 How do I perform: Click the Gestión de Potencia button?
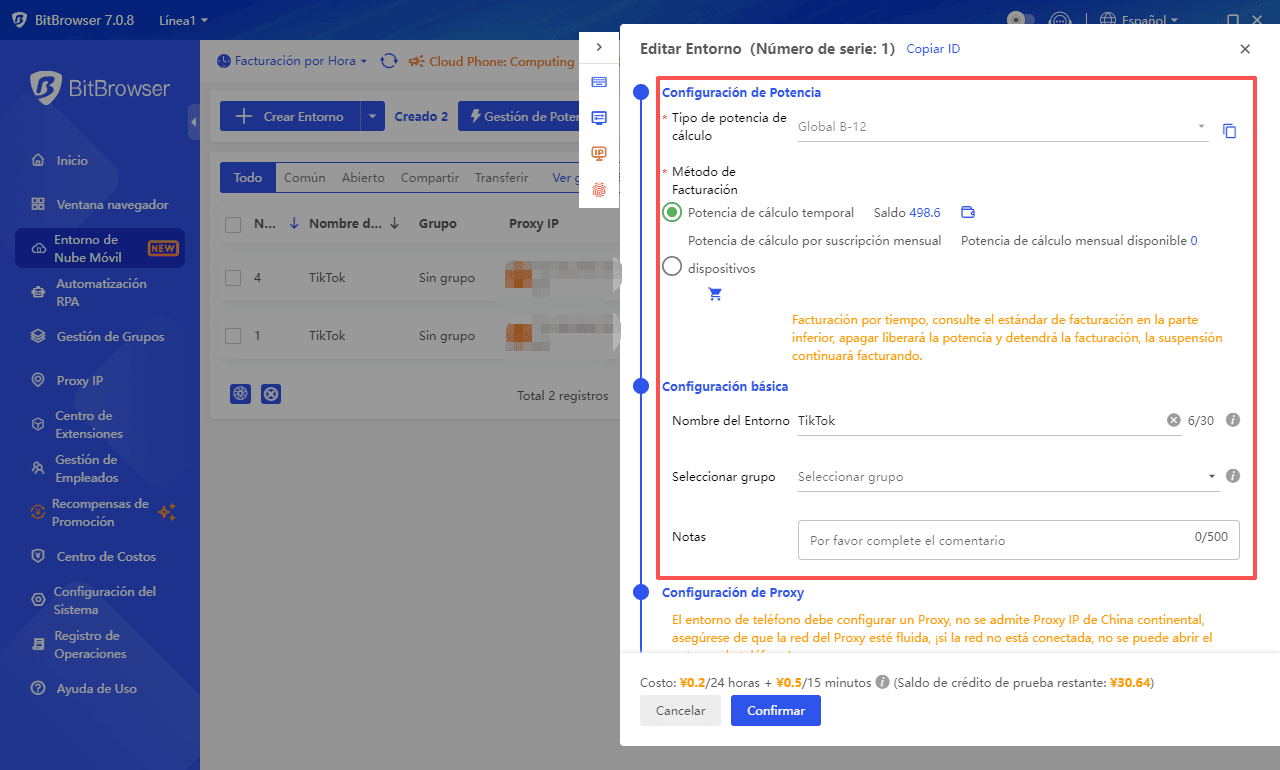pyautogui.click(x=519, y=116)
